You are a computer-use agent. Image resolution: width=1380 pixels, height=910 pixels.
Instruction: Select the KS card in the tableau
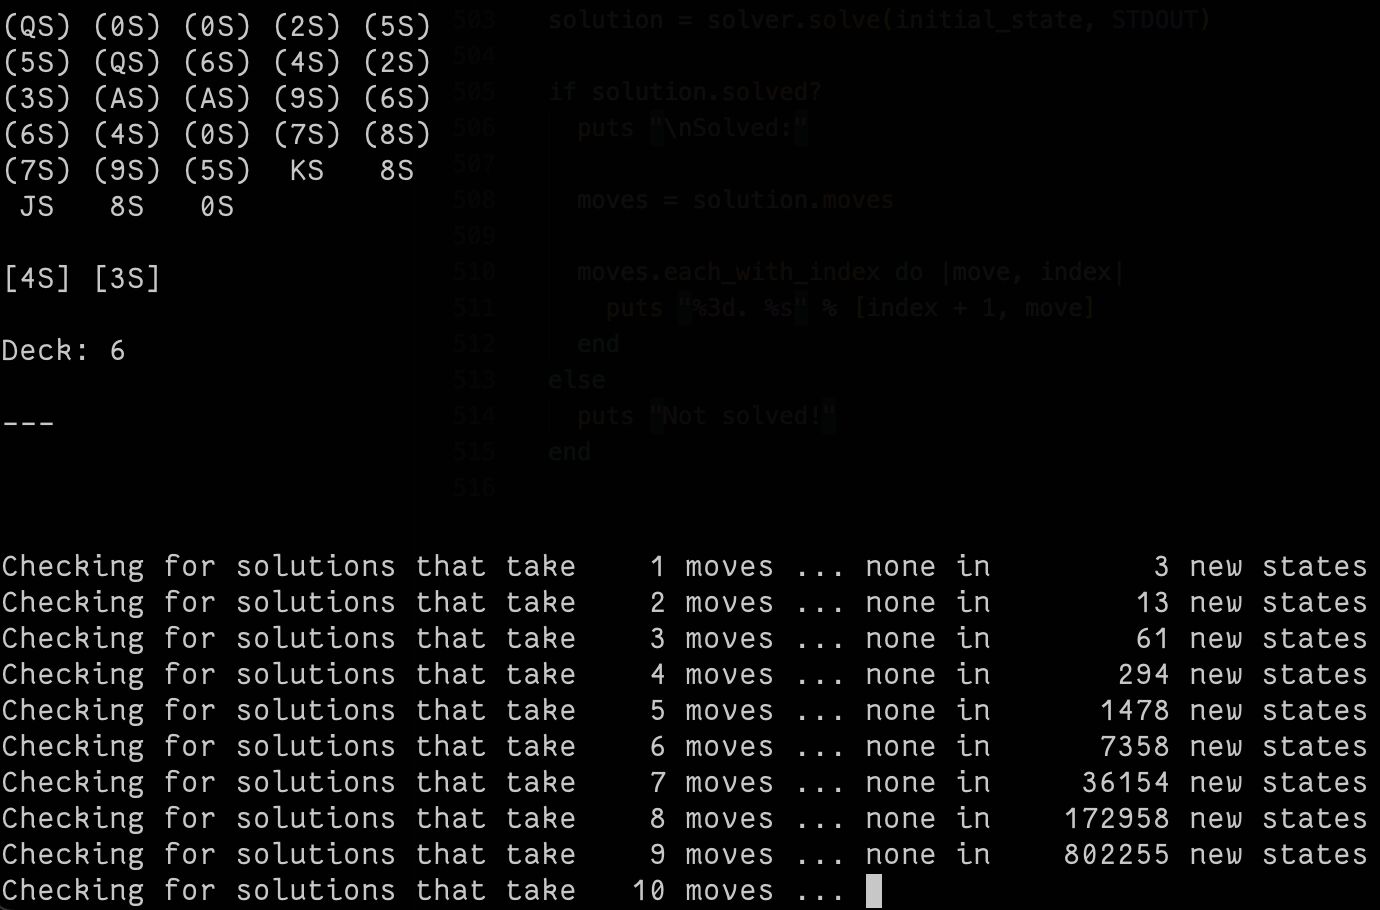tap(307, 170)
